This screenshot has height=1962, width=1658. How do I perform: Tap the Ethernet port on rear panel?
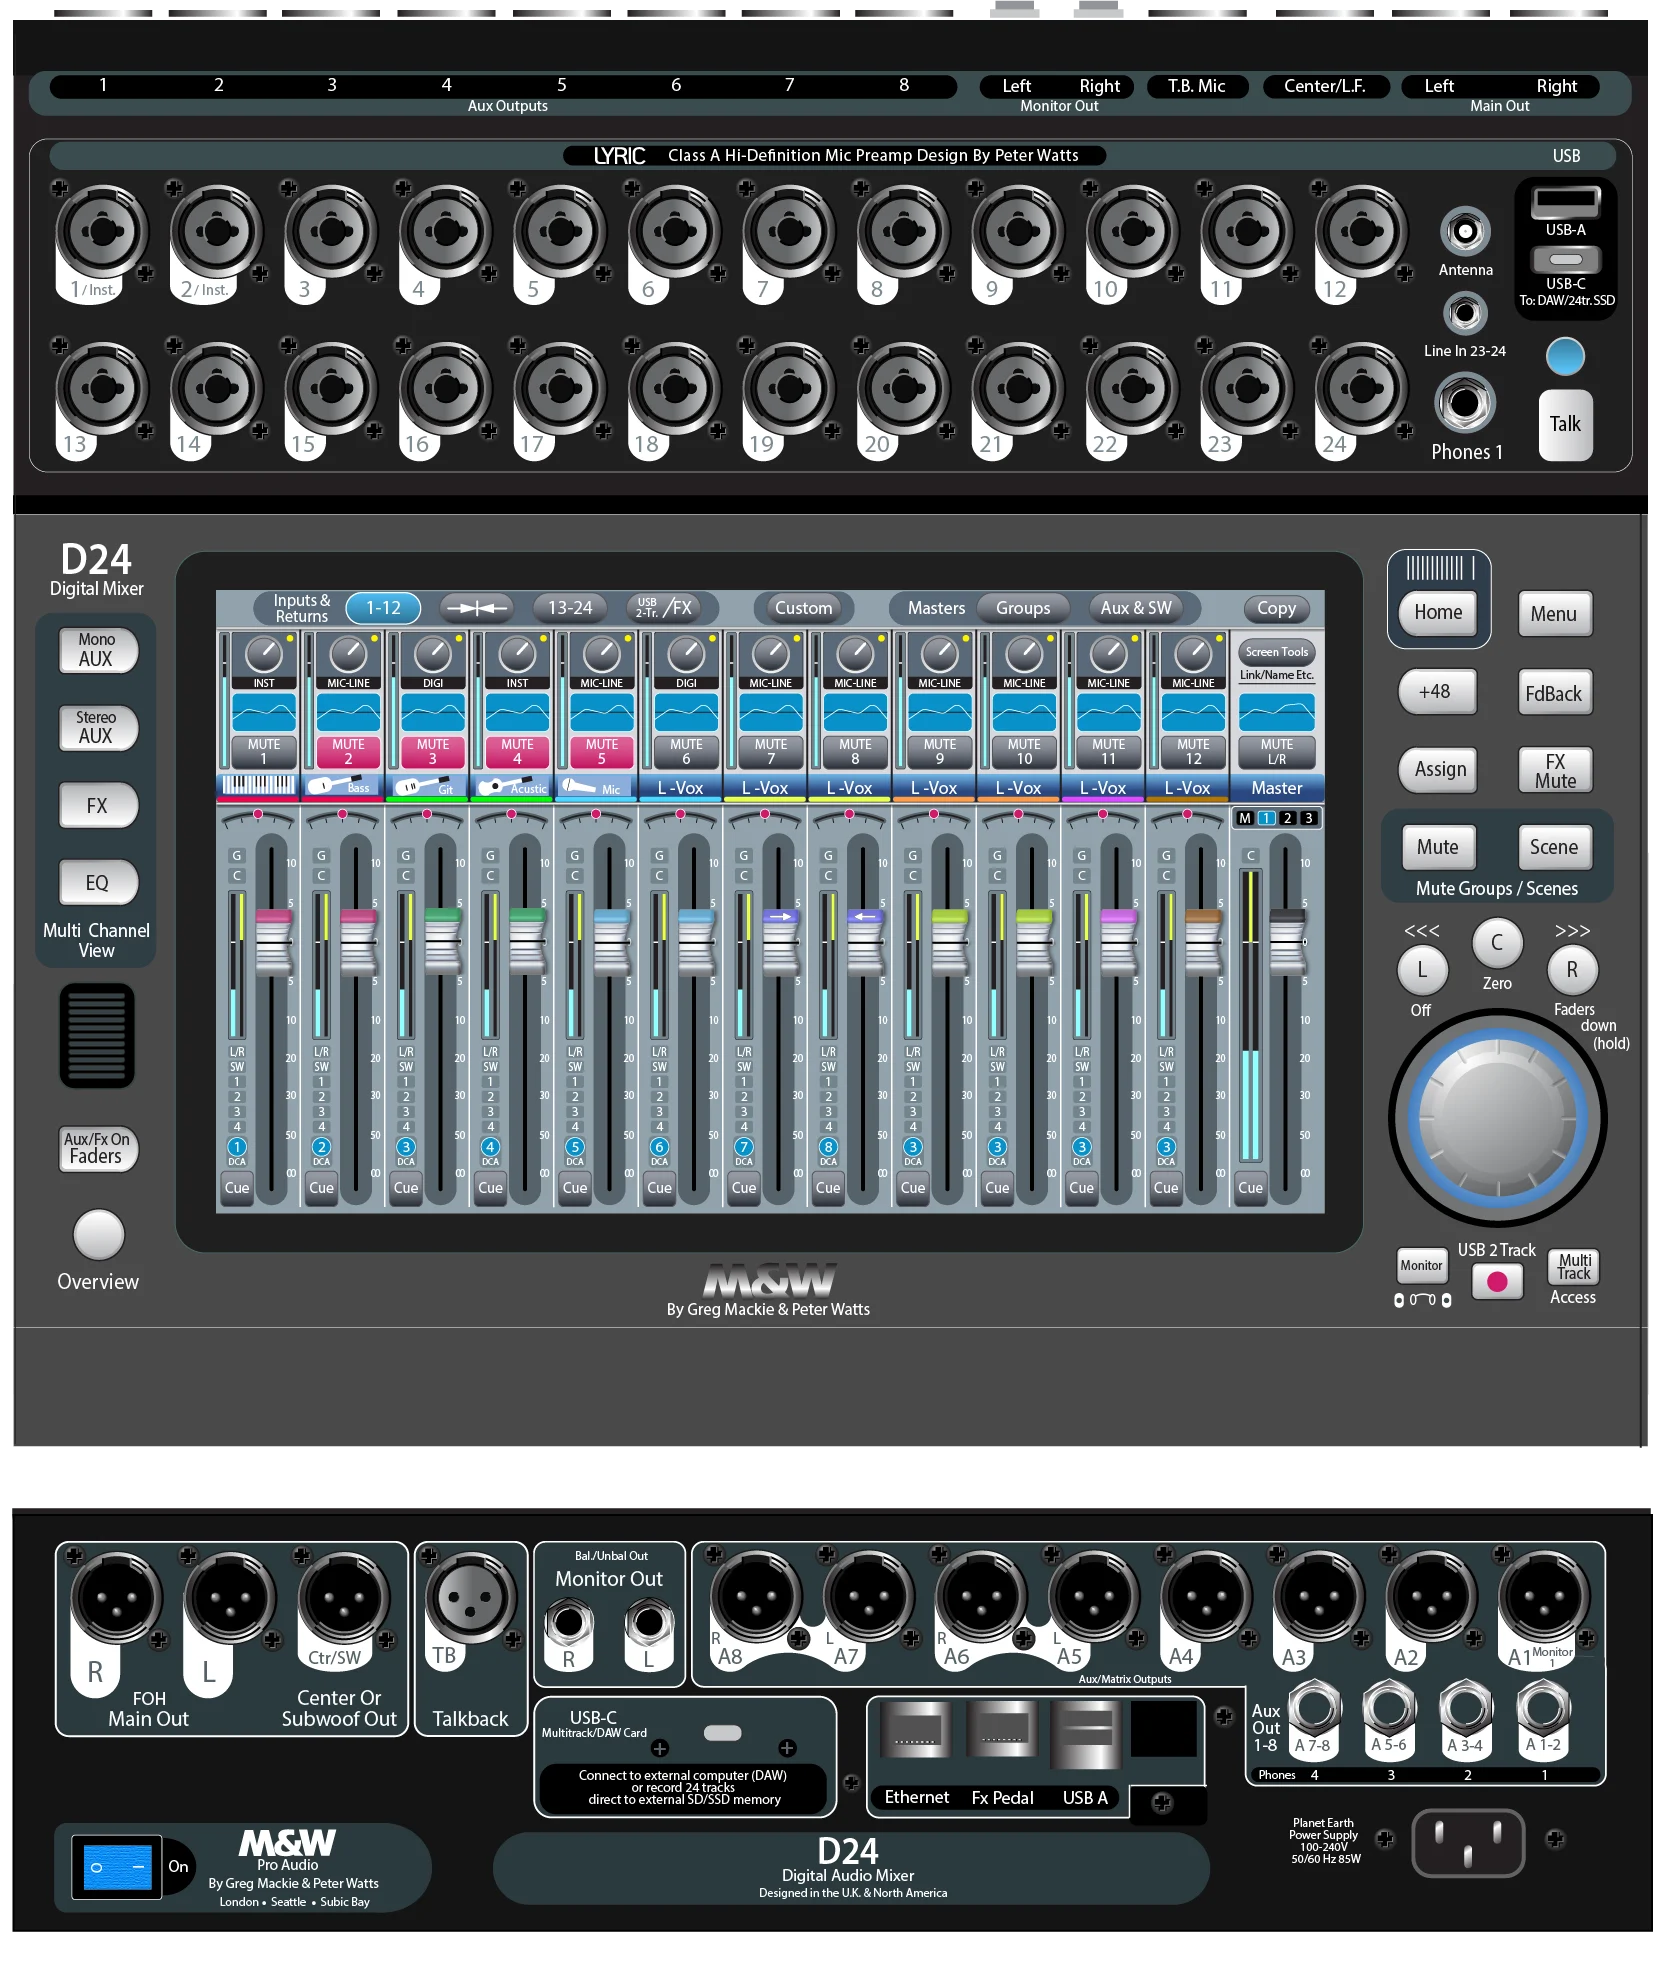tap(915, 1730)
